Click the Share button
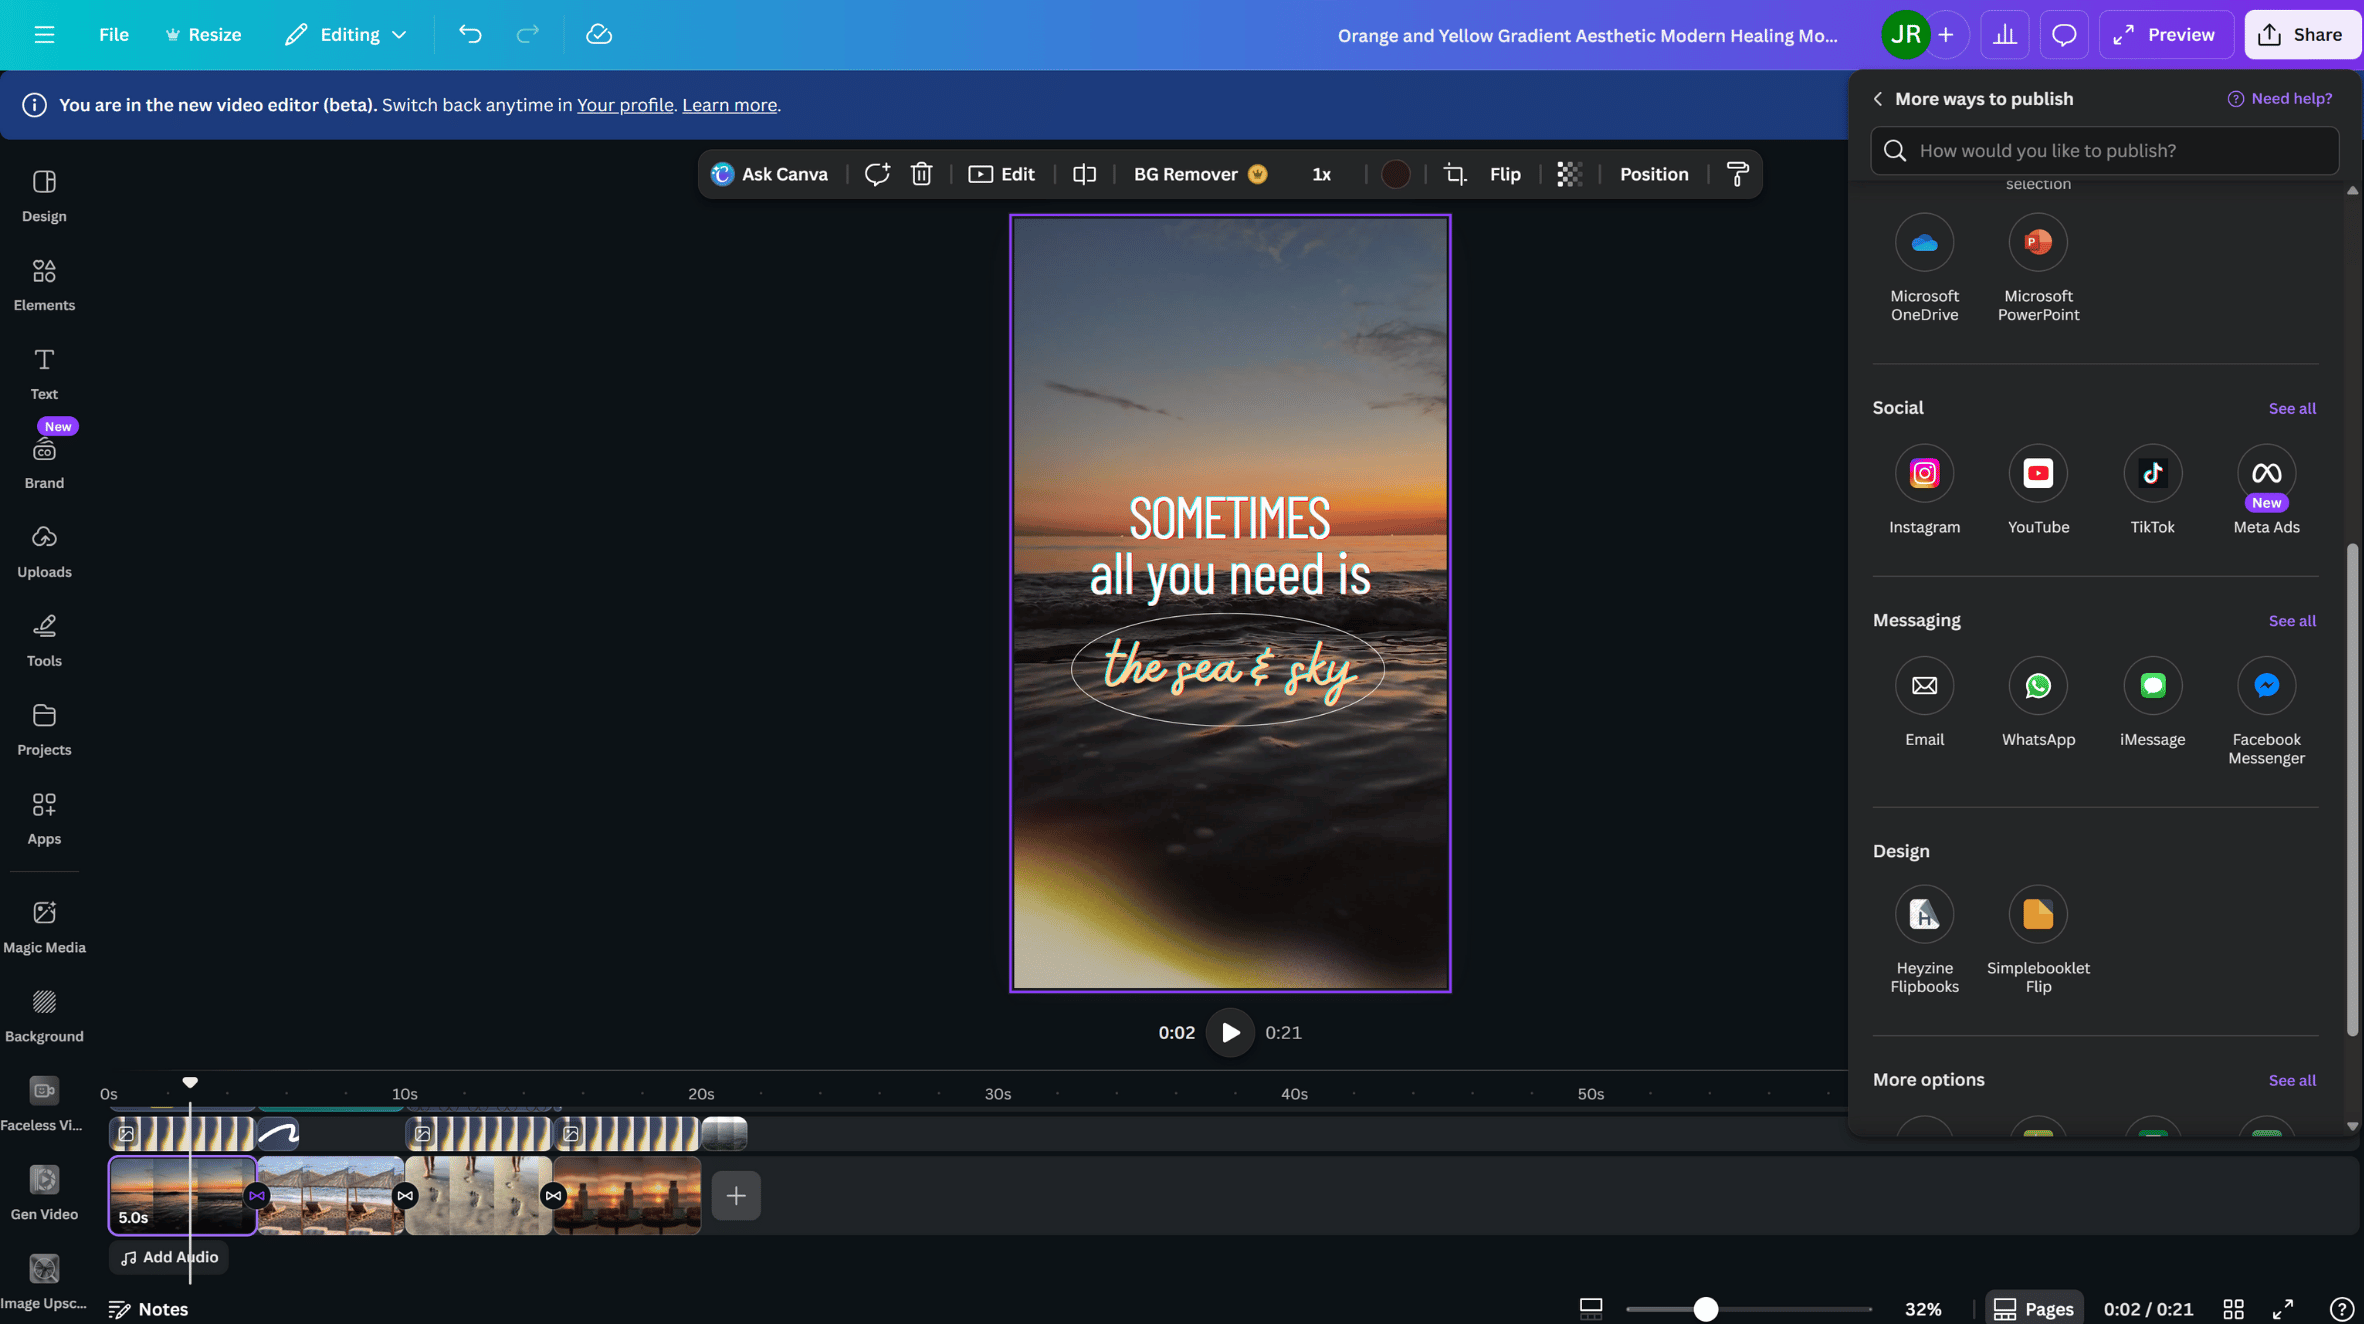 pos(2301,35)
